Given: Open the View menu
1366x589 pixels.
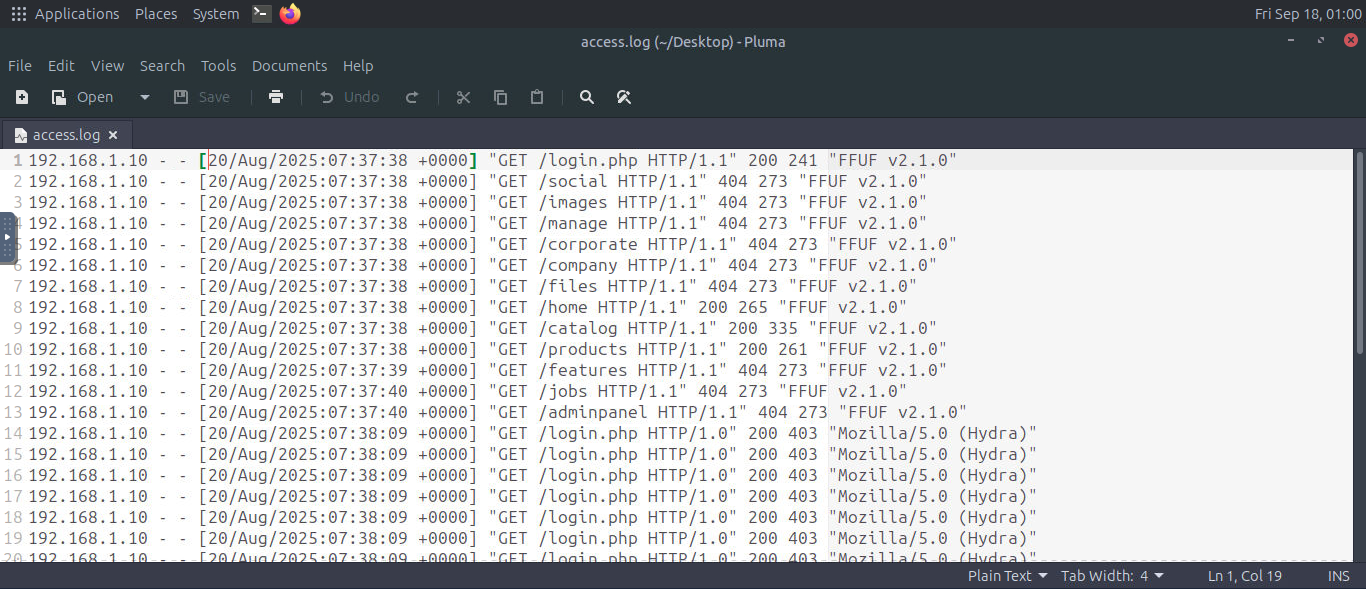Looking at the screenshot, I should click(x=108, y=66).
